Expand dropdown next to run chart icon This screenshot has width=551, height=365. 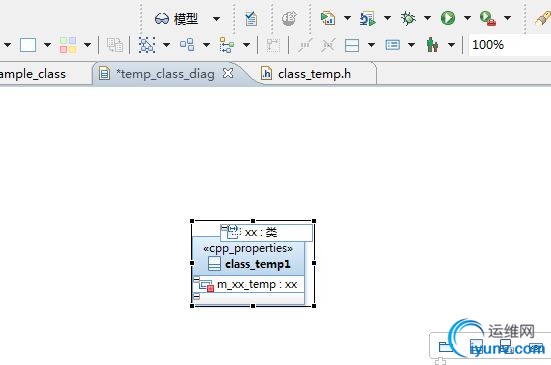347,18
